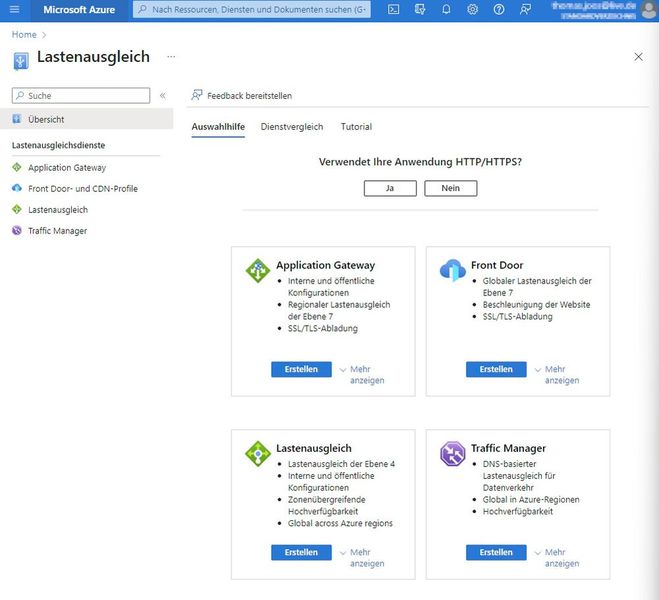Screen dimensions: 659x600
Task: Click the Application Gateway card icon
Action: [258, 271]
